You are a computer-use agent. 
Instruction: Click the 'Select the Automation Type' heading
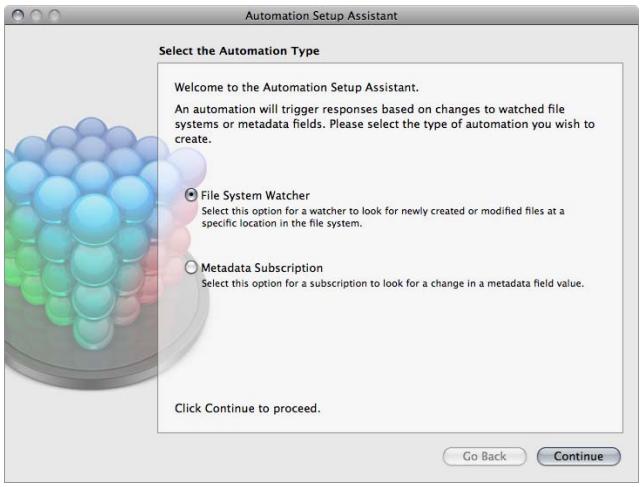[239, 51]
